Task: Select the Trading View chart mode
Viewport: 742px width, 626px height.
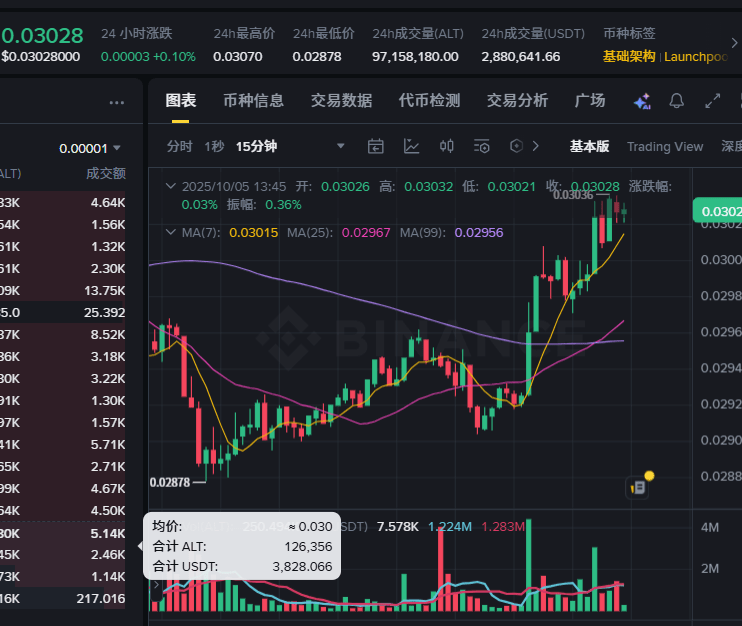Action: tap(665, 147)
